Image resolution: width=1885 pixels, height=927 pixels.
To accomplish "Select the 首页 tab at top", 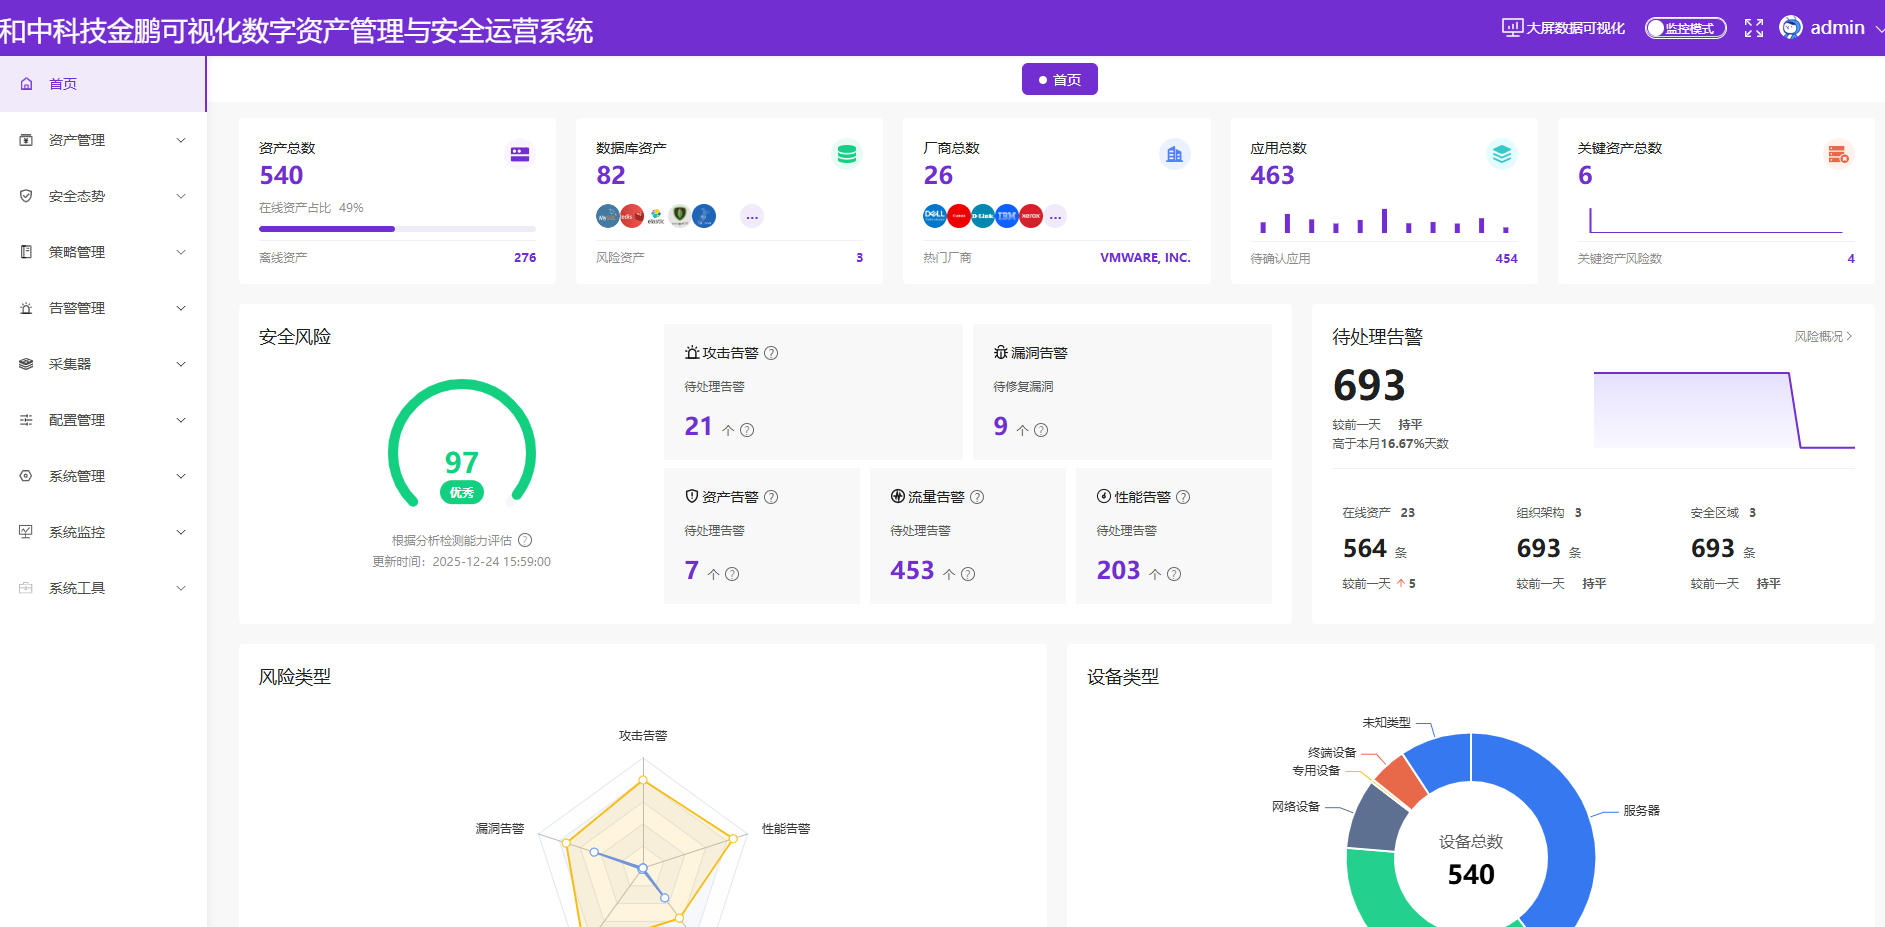I will 1059,80.
